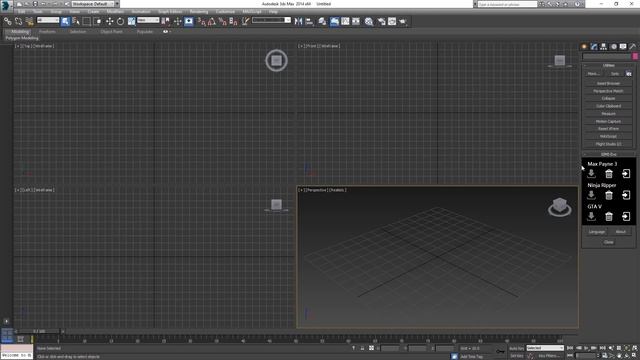Image resolution: width=640 pixels, height=360 pixels.
Task: Delete the Ninja Ripper package with trash icon
Action: 609,195
